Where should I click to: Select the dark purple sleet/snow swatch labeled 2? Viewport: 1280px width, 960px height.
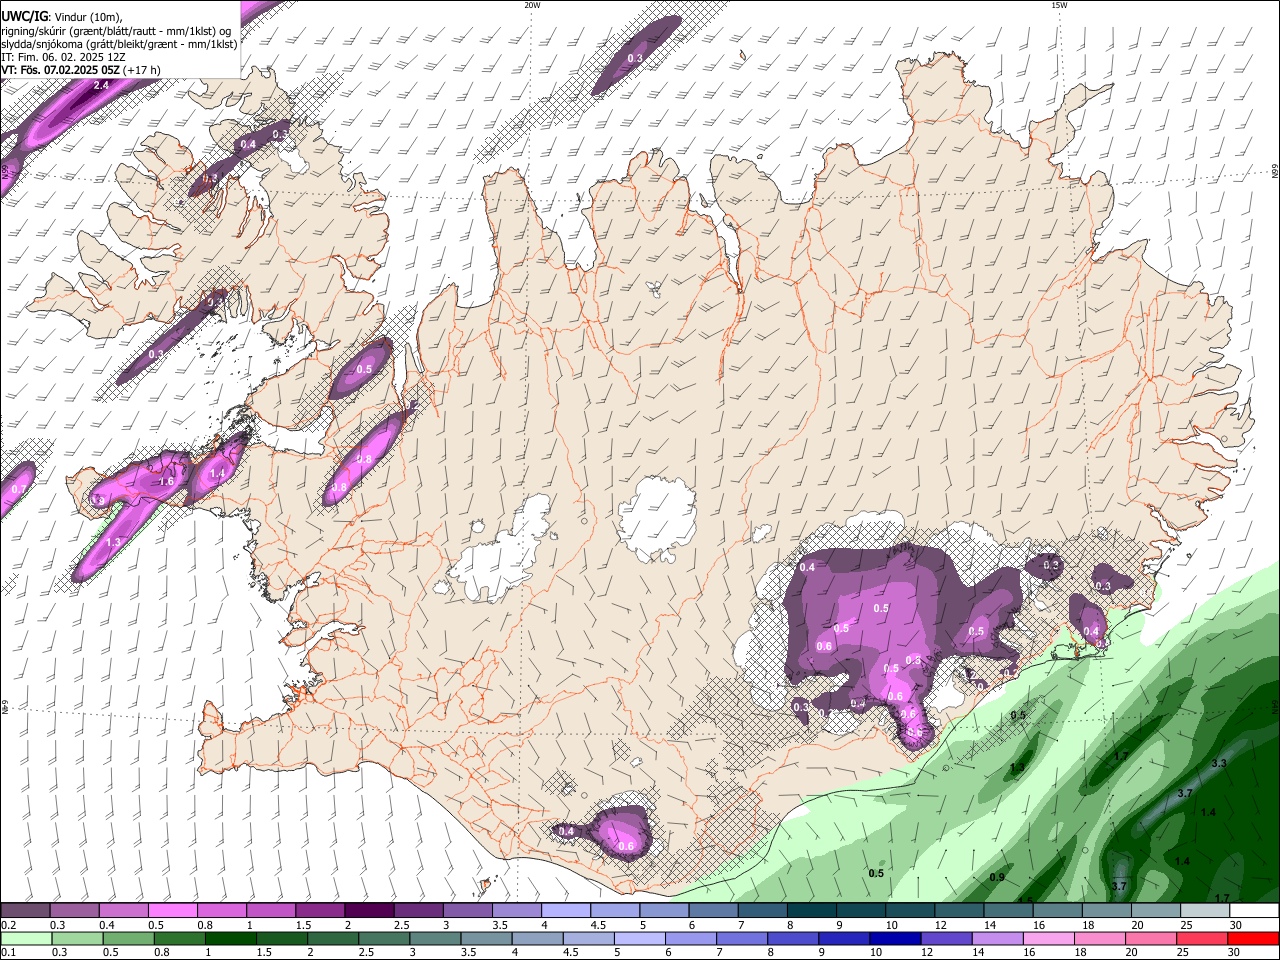tap(368, 910)
